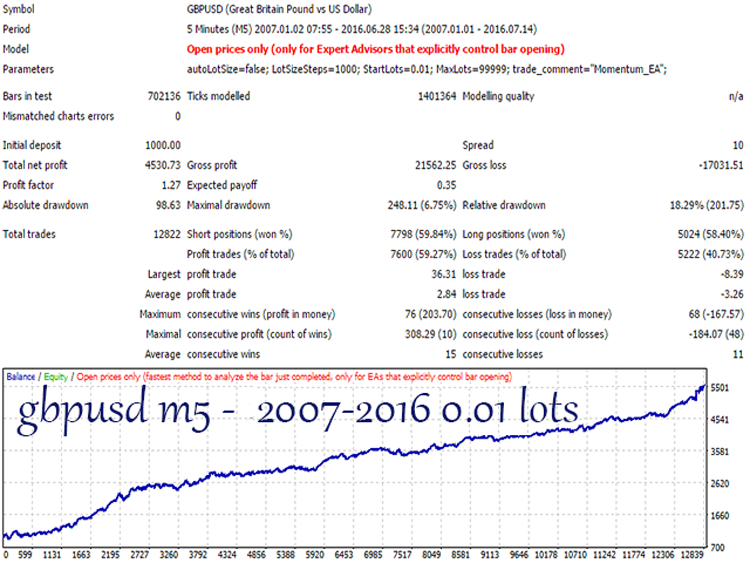Click profit factor value 1.27
The image size is (750, 563).
(171, 185)
